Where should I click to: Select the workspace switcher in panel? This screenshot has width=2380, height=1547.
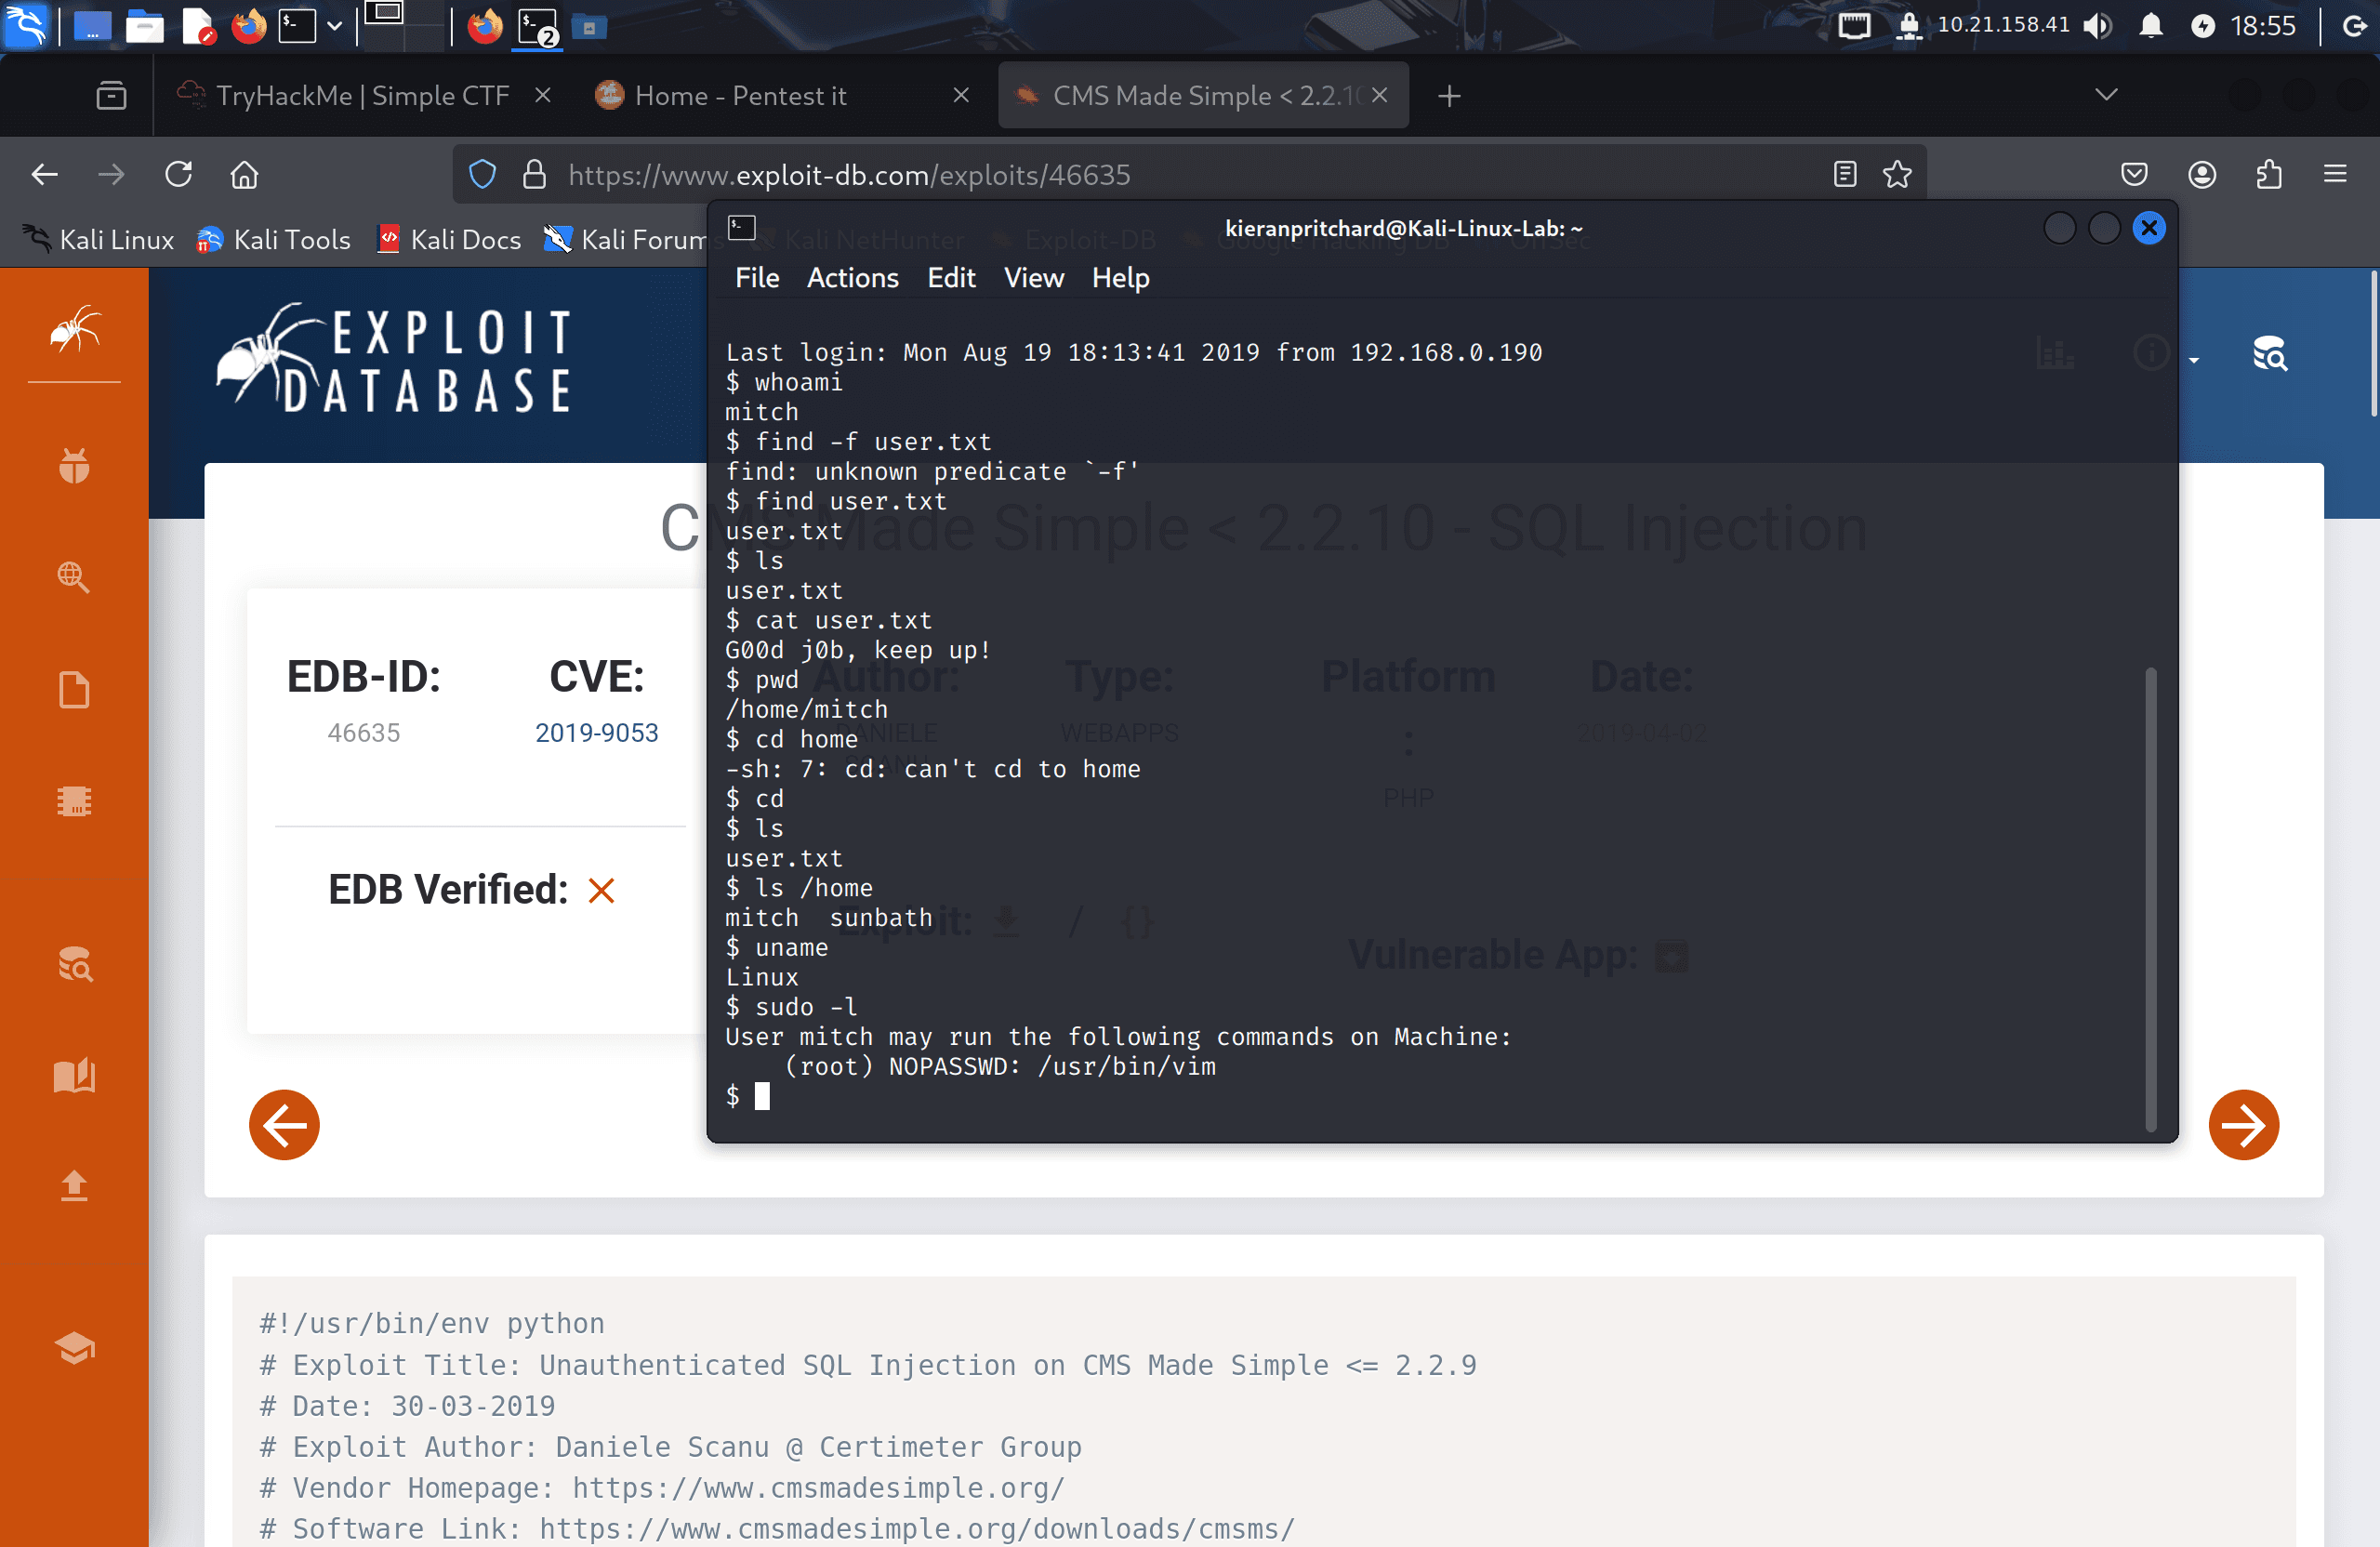coord(403,26)
